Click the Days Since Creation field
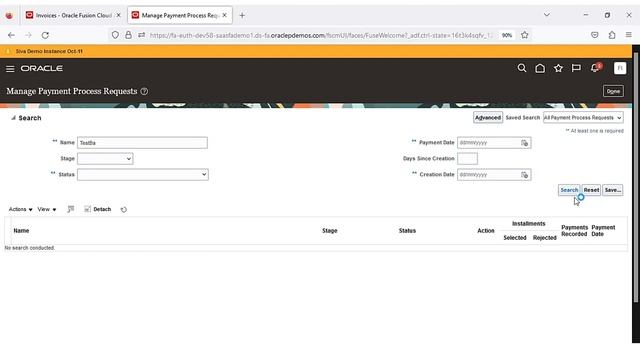 [467, 158]
